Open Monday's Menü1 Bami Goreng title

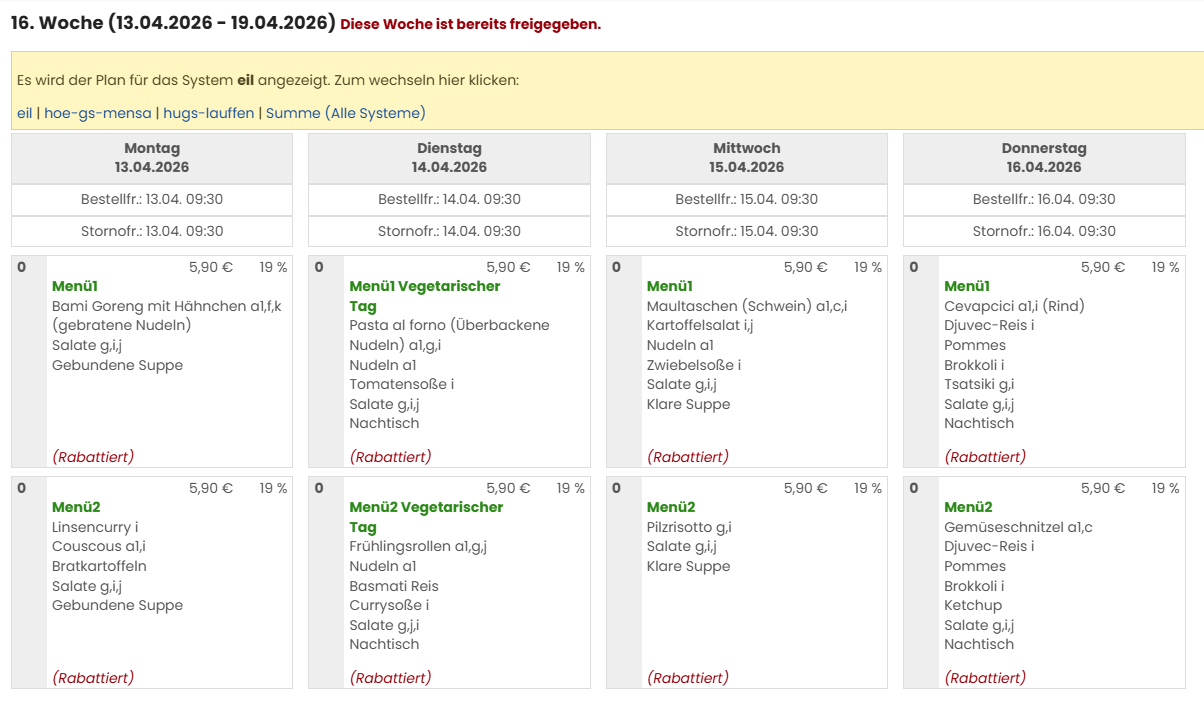[76, 286]
